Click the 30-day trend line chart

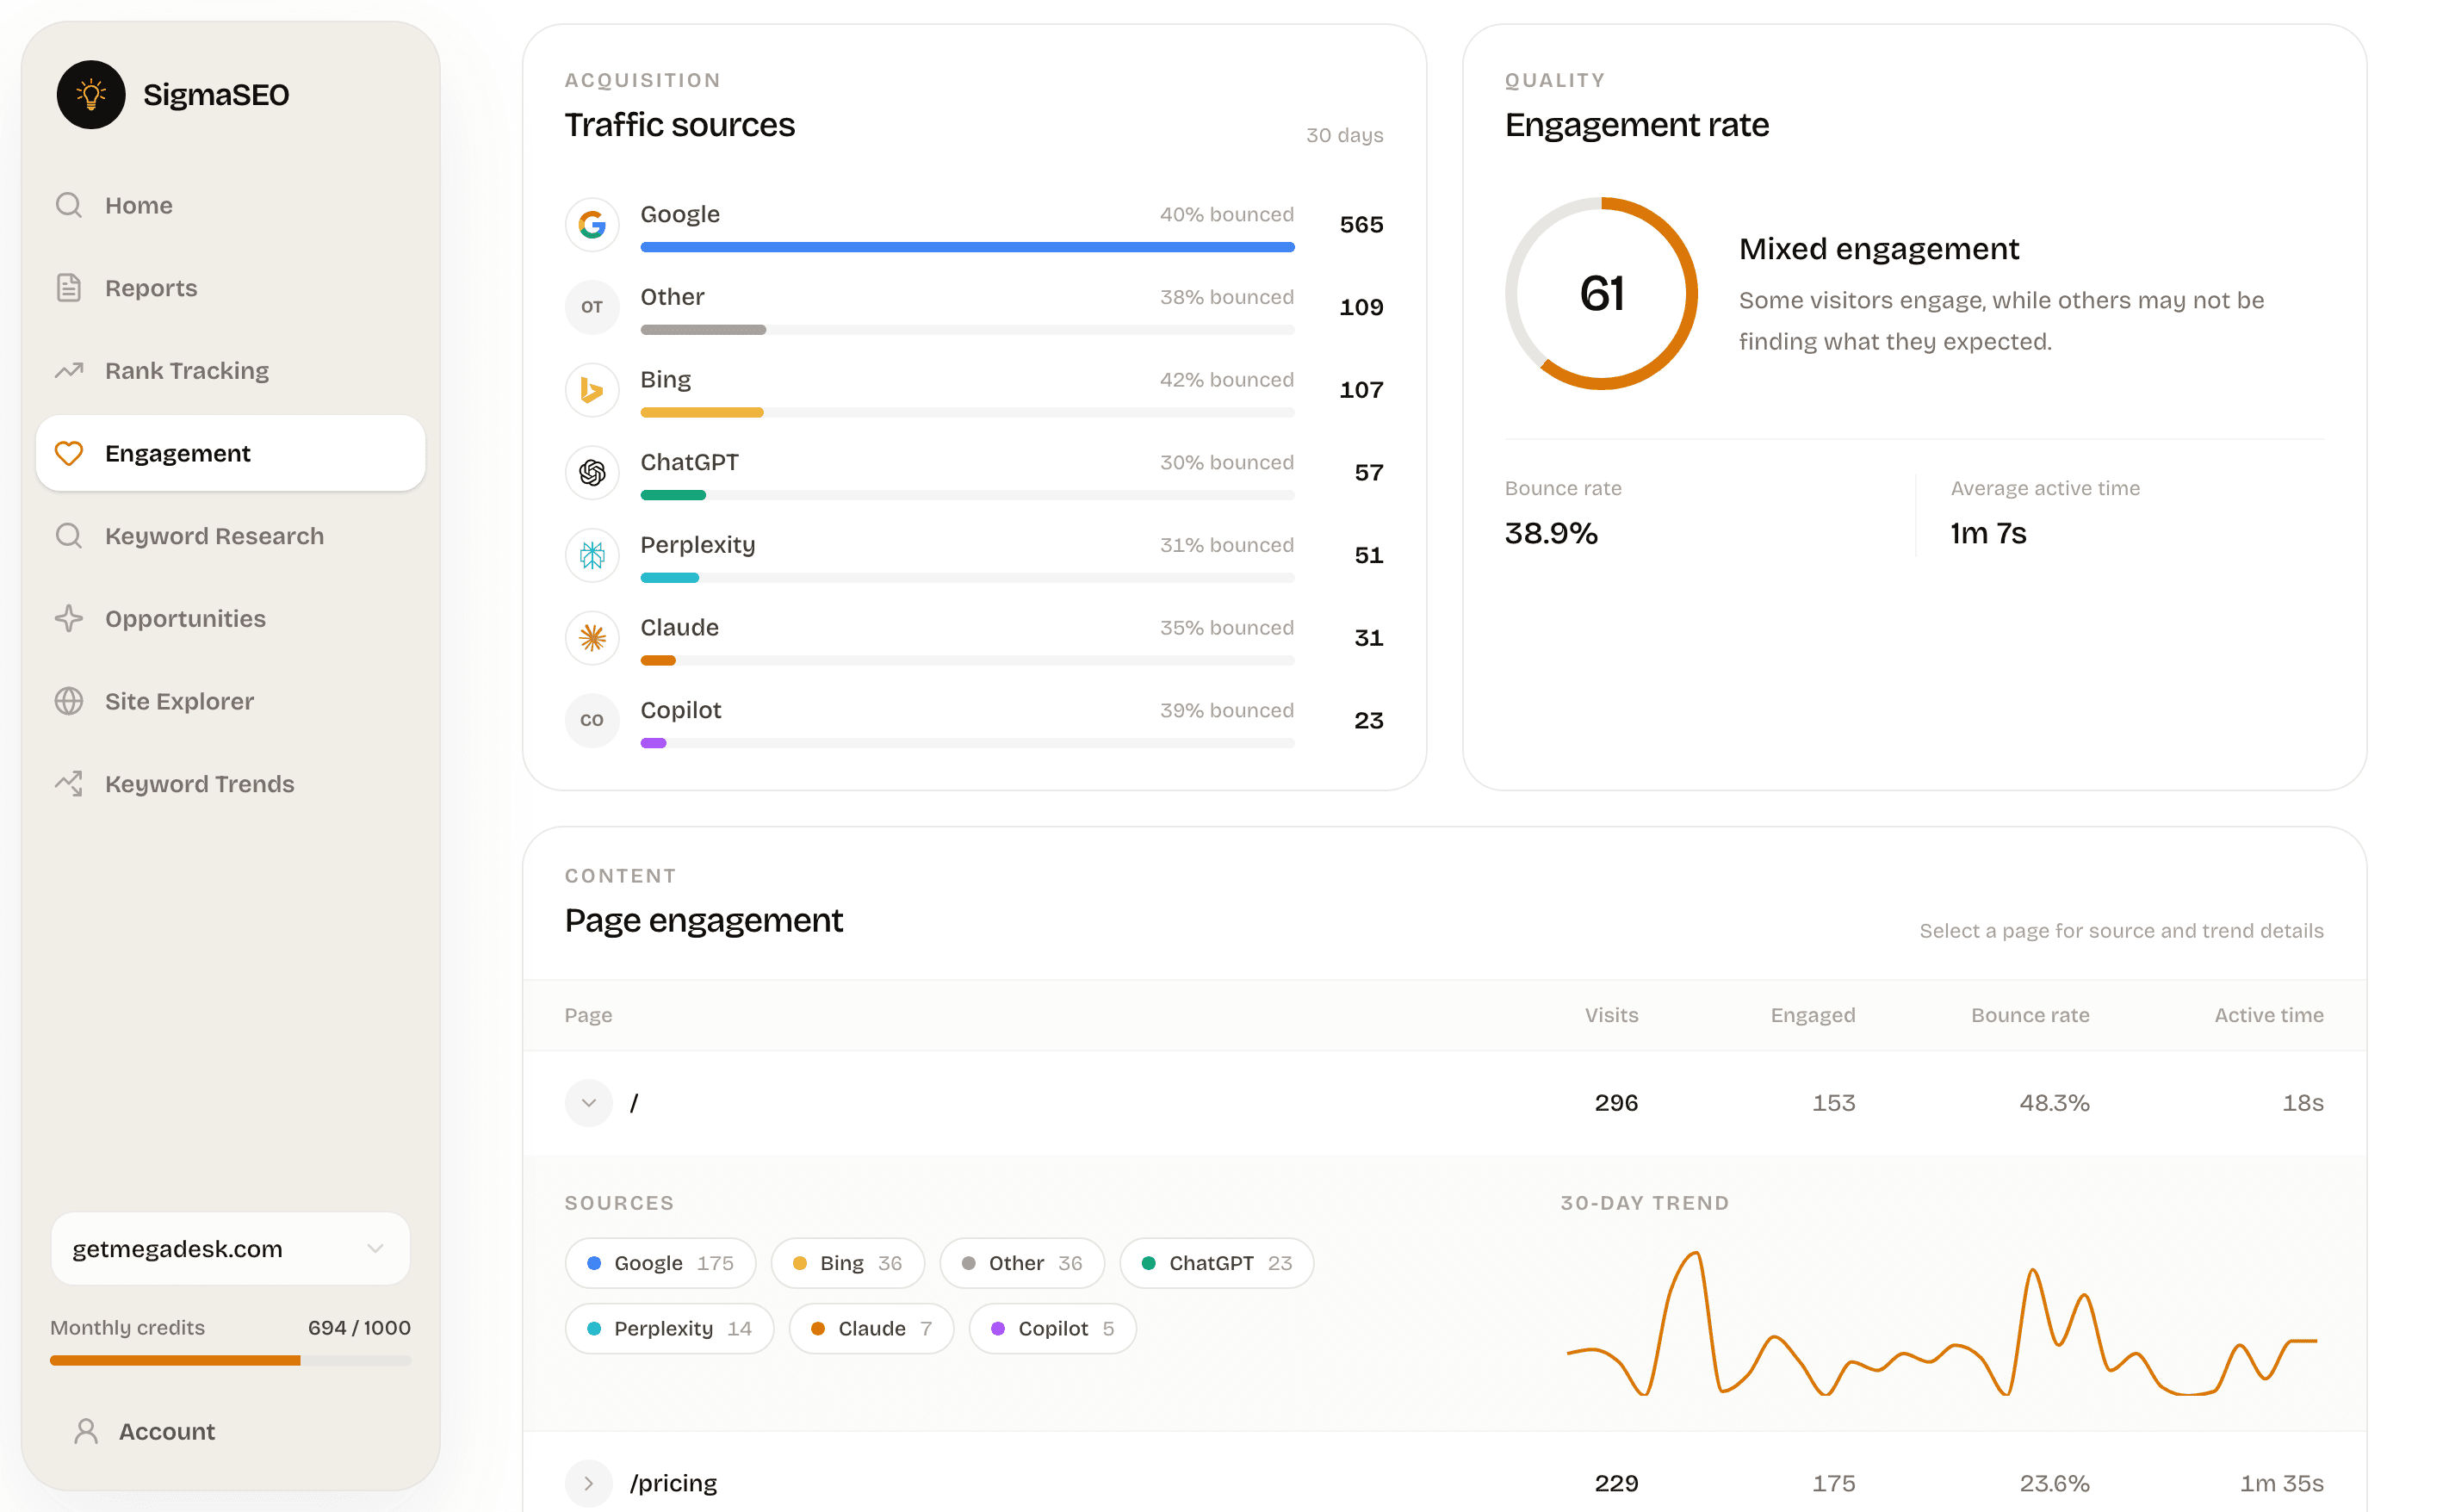[x=1941, y=1323]
